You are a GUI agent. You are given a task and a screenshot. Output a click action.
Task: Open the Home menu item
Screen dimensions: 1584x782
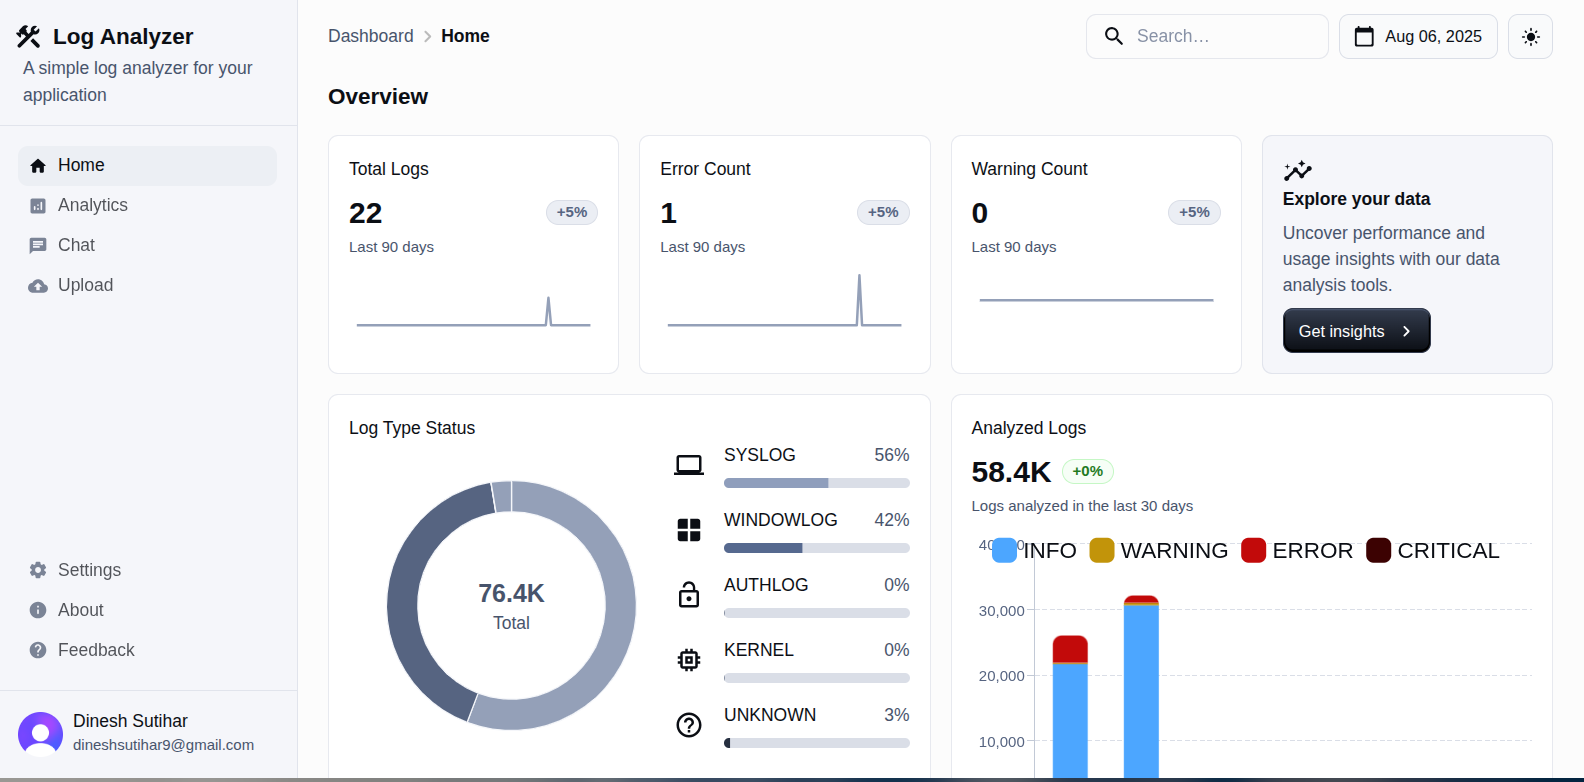coord(147,166)
